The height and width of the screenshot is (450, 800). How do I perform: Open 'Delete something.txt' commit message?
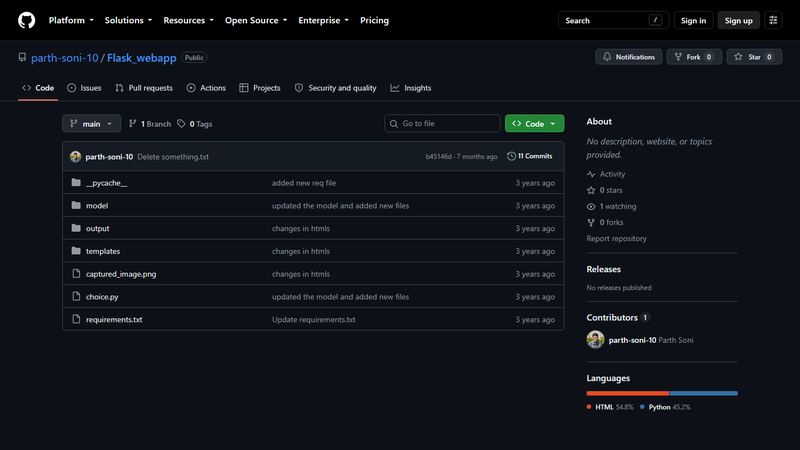[173, 157]
